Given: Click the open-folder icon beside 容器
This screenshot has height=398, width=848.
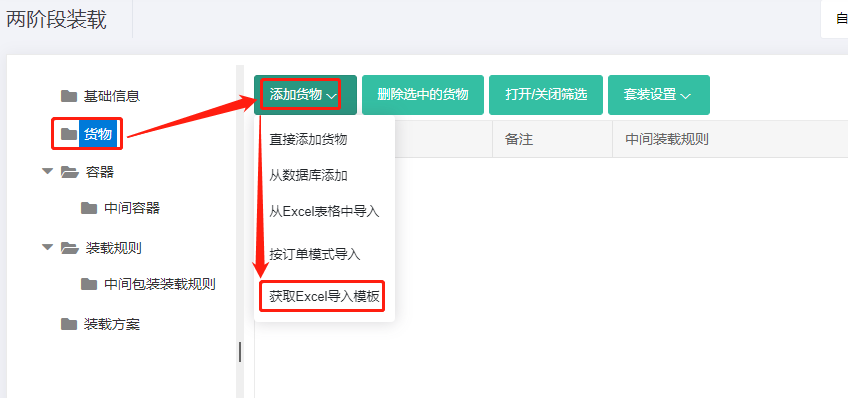Looking at the screenshot, I should click(69, 172).
